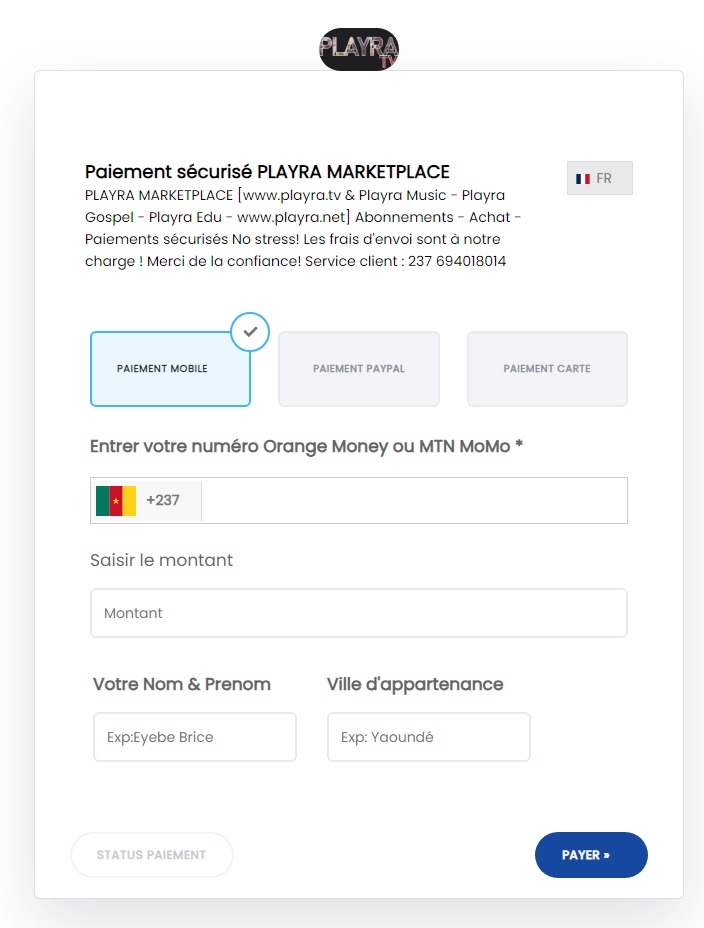The height and width of the screenshot is (928, 704).
Task: Click the Saisir le montant label
Action: [x=162, y=560]
